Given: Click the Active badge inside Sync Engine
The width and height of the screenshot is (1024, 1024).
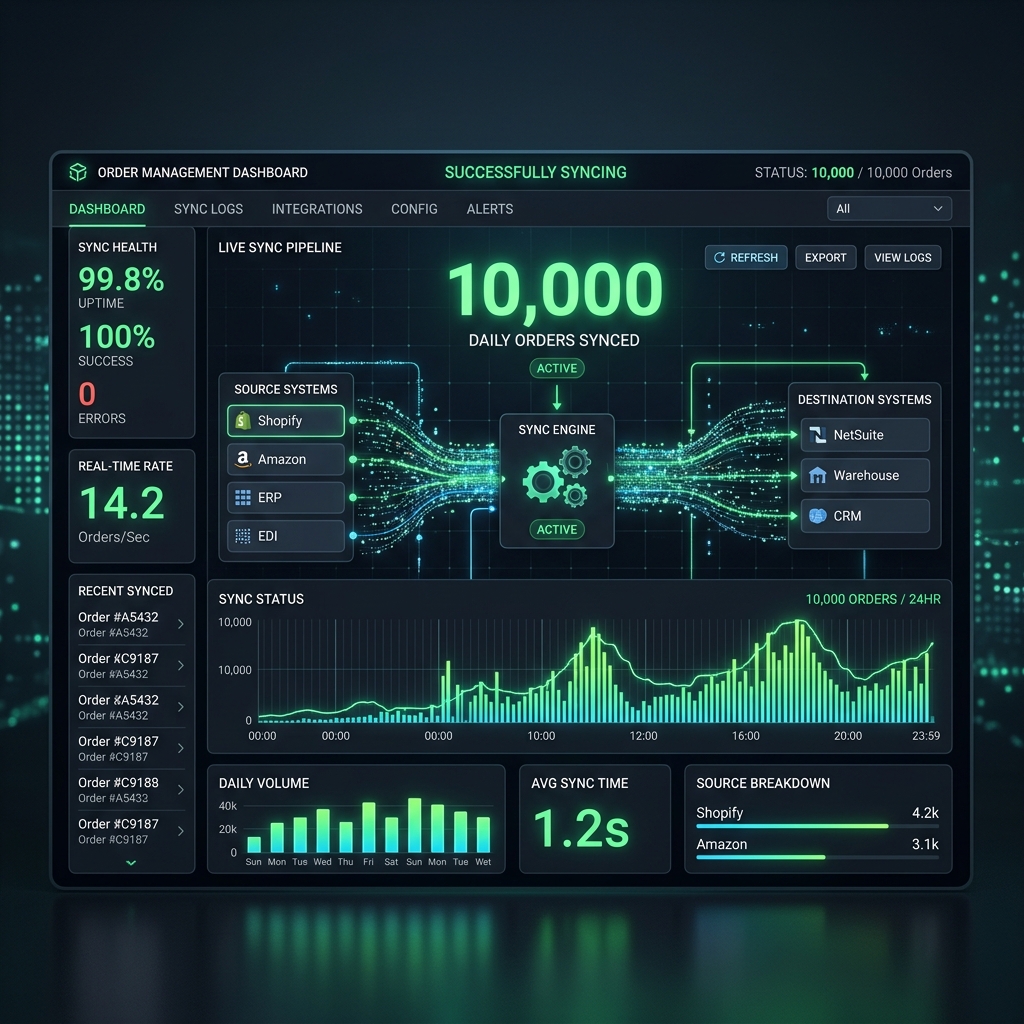Looking at the screenshot, I should 556,530.
